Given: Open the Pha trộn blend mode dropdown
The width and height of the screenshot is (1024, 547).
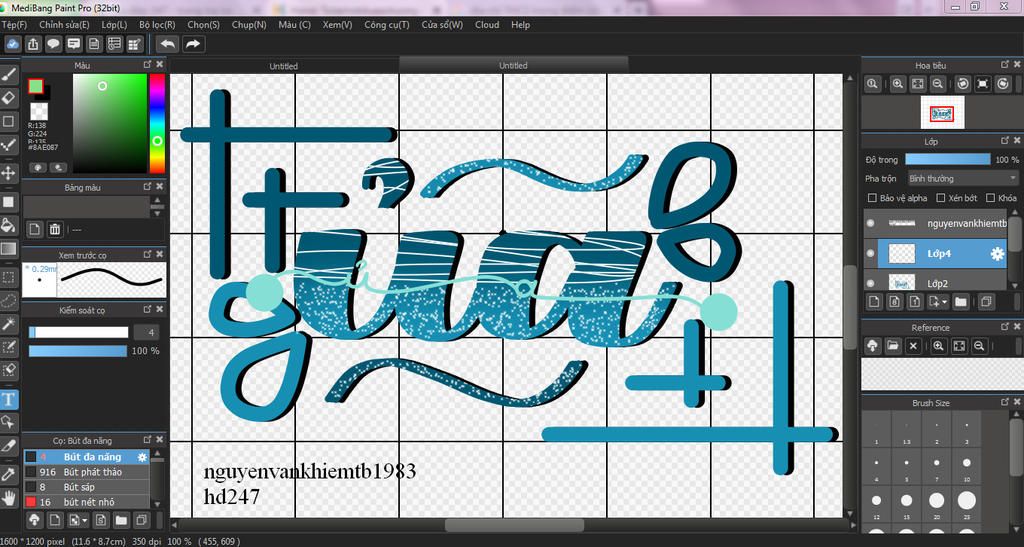Looking at the screenshot, I should [x=963, y=178].
